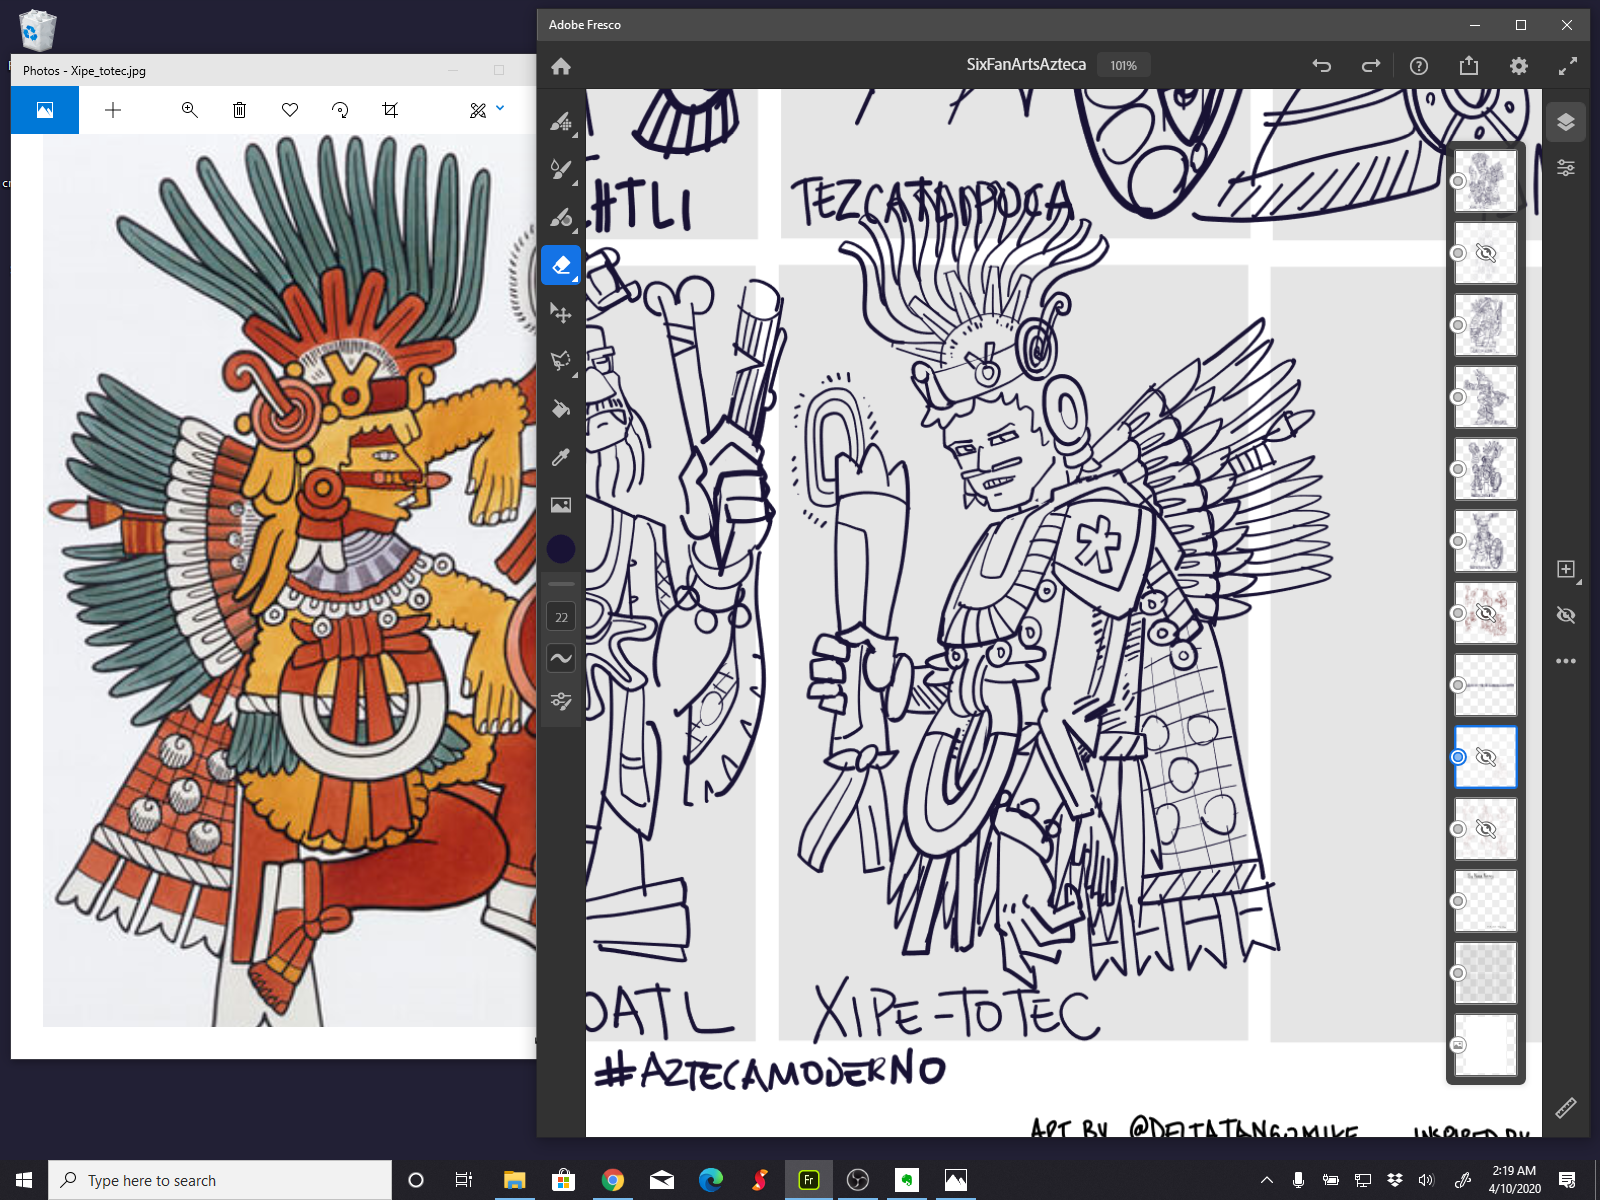The width and height of the screenshot is (1600, 1200).
Task: Open the brush smoothing control
Action: click(x=561, y=658)
